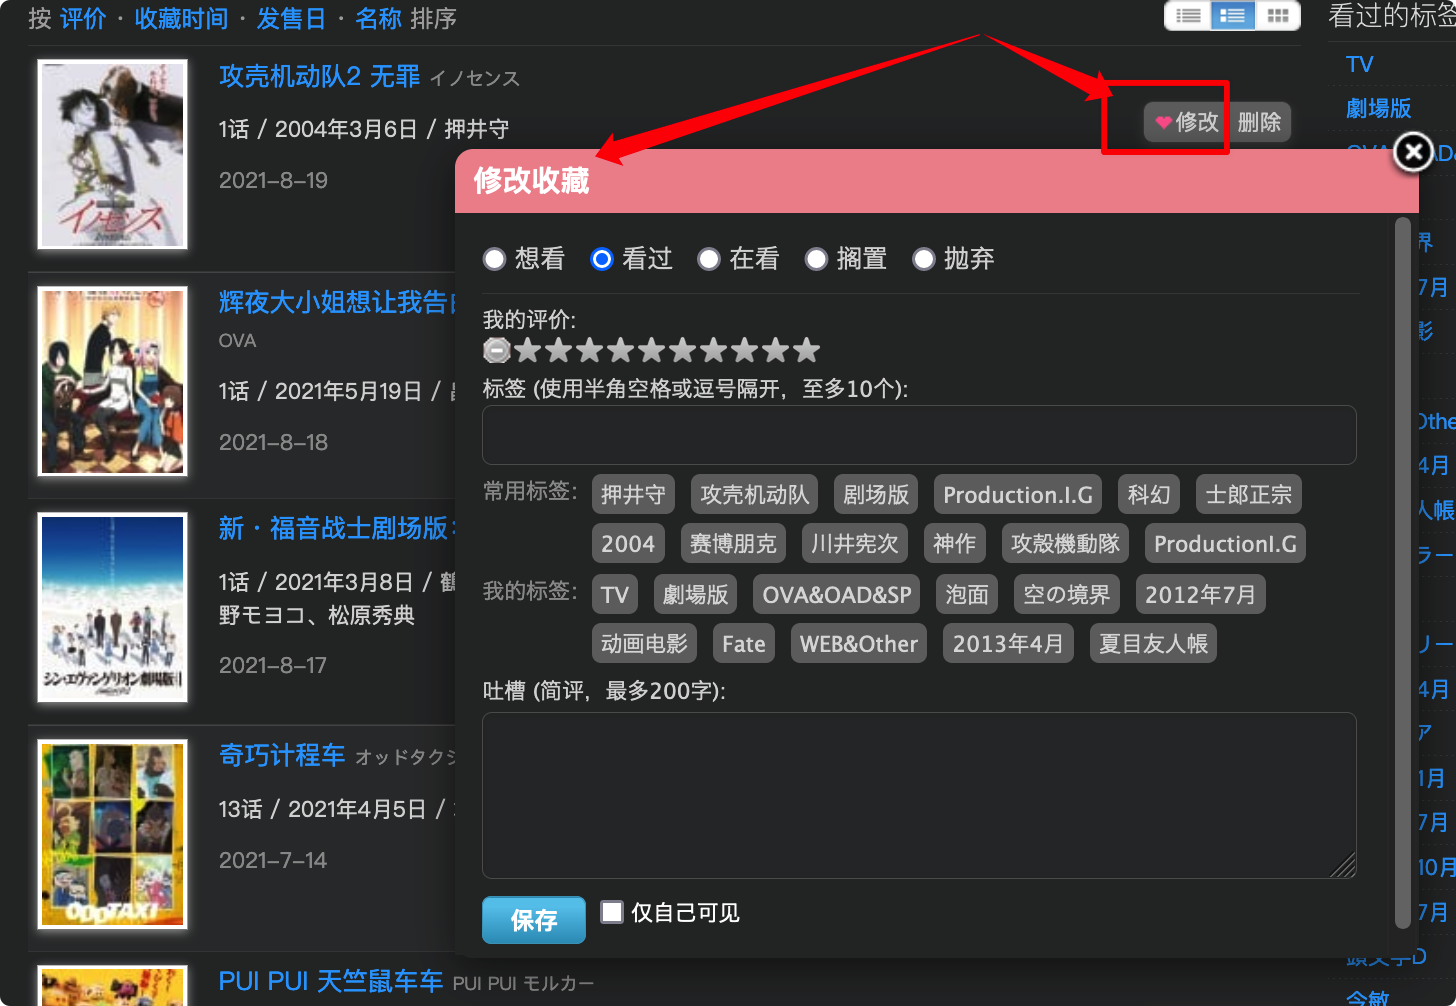
Task: Focus the 标签 input field
Action: click(919, 435)
